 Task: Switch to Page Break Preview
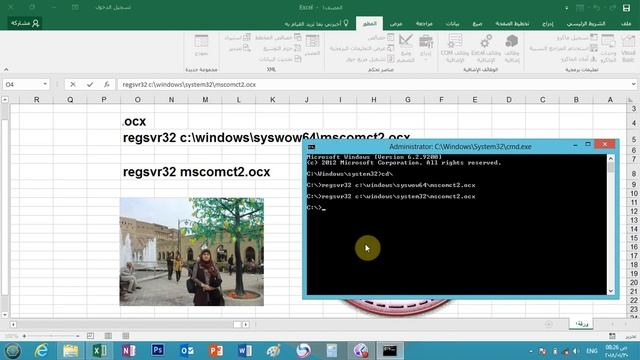point(90,336)
